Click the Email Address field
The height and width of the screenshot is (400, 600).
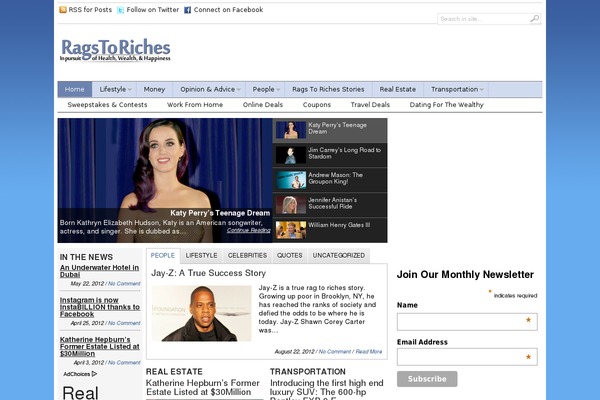tap(467, 357)
